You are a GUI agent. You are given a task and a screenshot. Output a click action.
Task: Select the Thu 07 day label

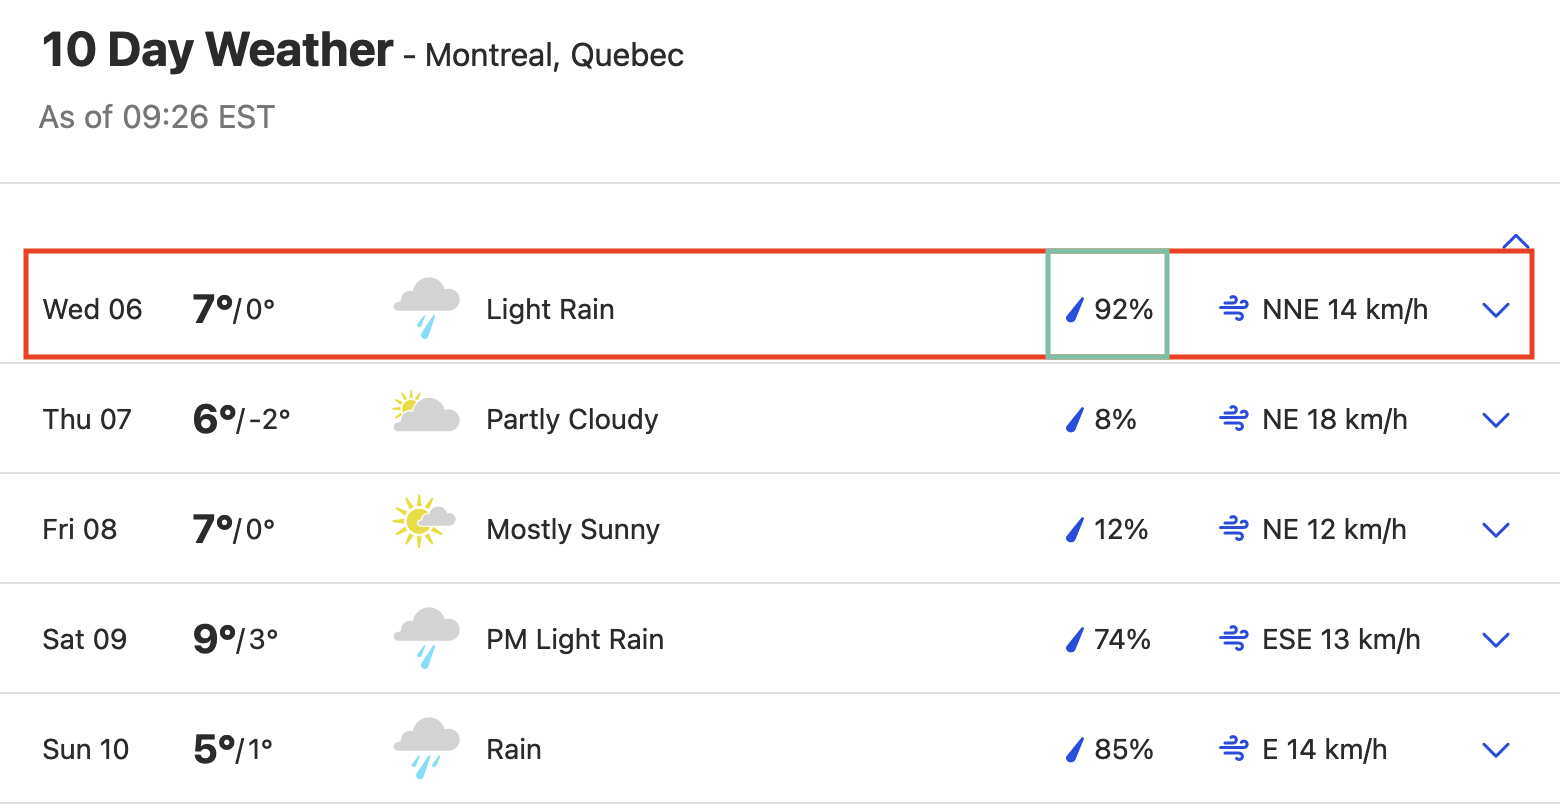pyautogui.click(x=87, y=419)
